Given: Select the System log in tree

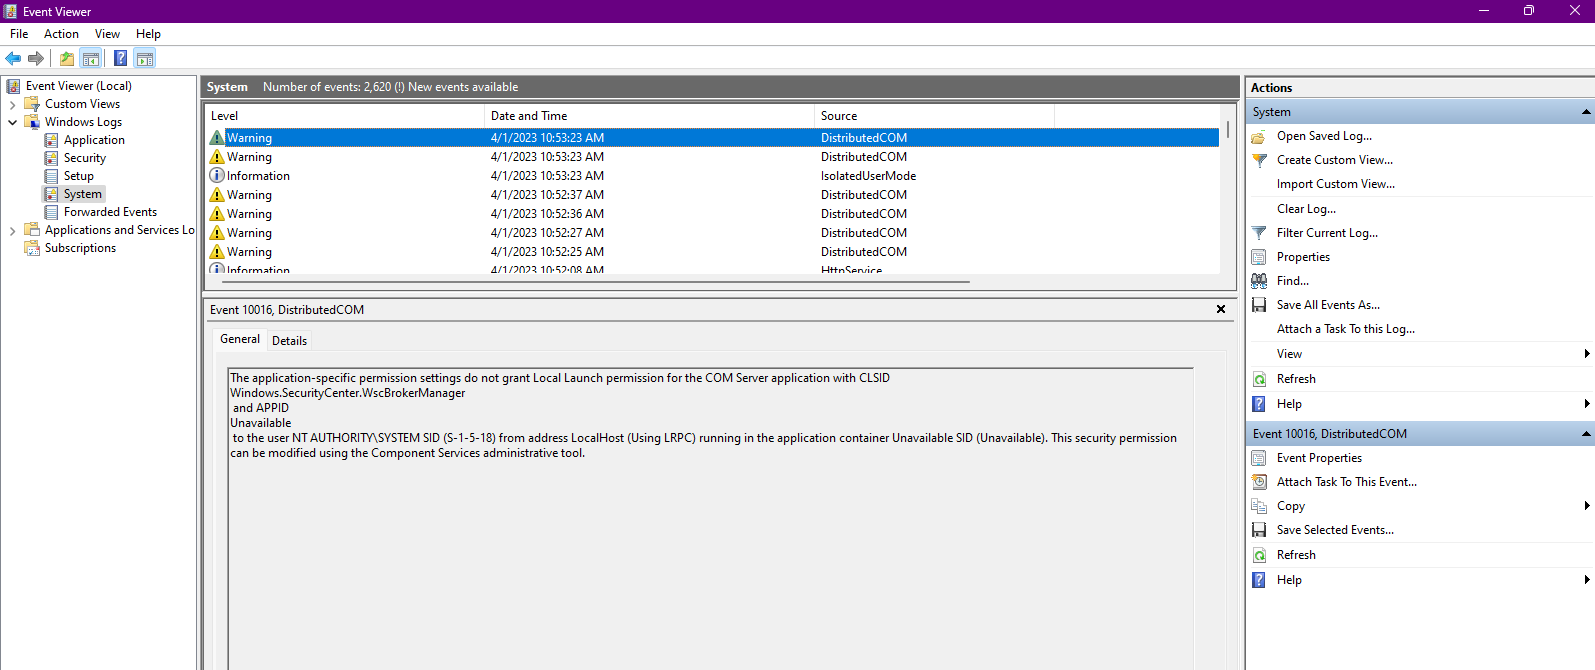Looking at the screenshot, I should (82, 194).
